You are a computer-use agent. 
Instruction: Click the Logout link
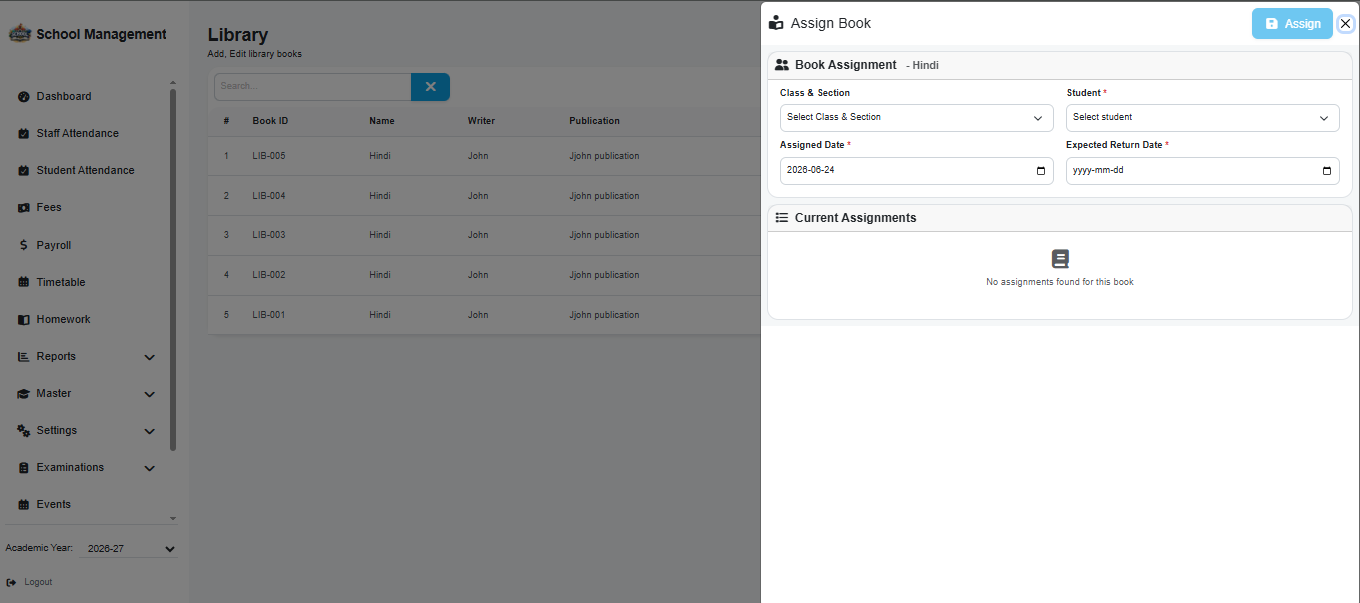point(38,582)
